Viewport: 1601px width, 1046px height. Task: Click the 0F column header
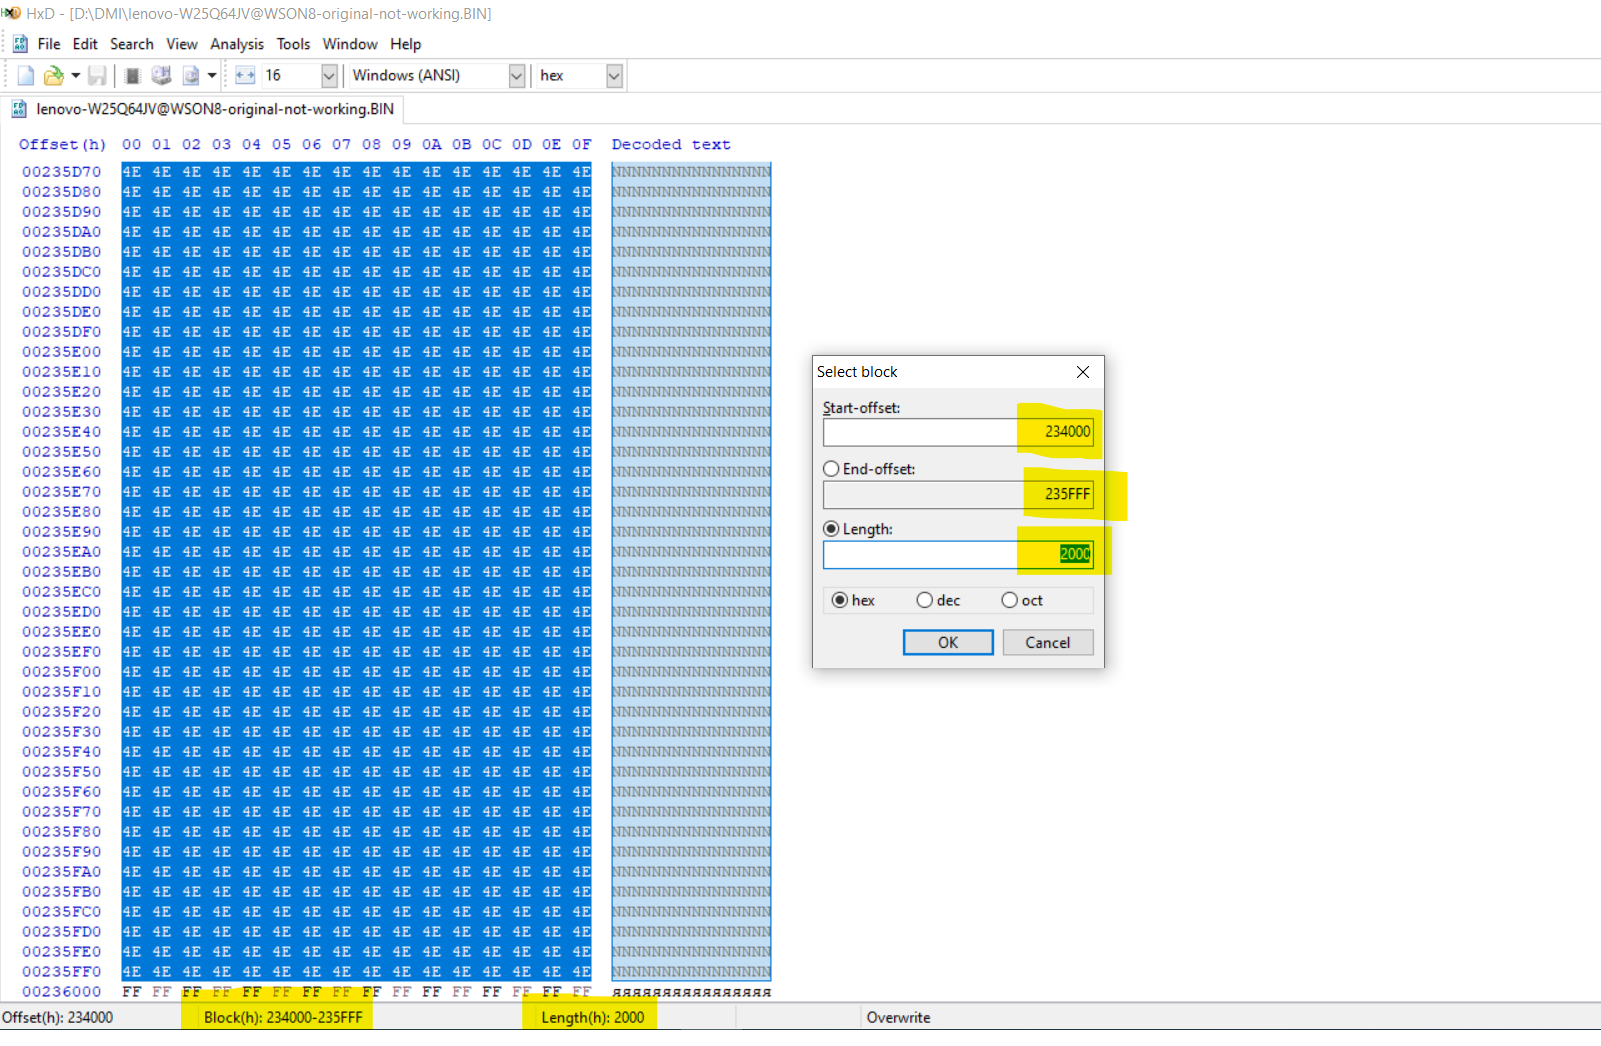pos(582,145)
